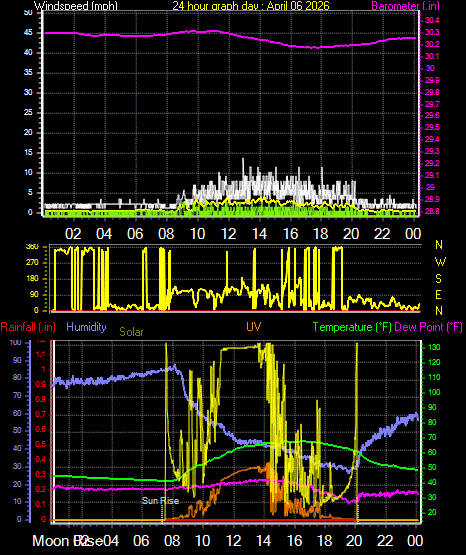
Task: Click the 22 hour label under bottom graph
Action: (385, 541)
